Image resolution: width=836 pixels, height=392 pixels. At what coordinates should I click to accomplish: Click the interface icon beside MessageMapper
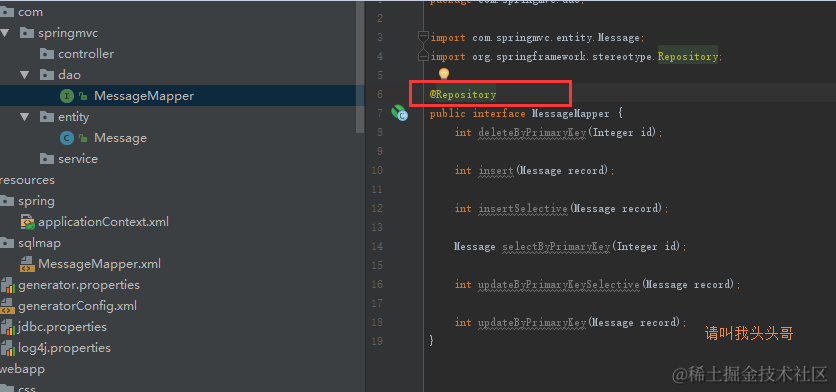tap(66, 96)
